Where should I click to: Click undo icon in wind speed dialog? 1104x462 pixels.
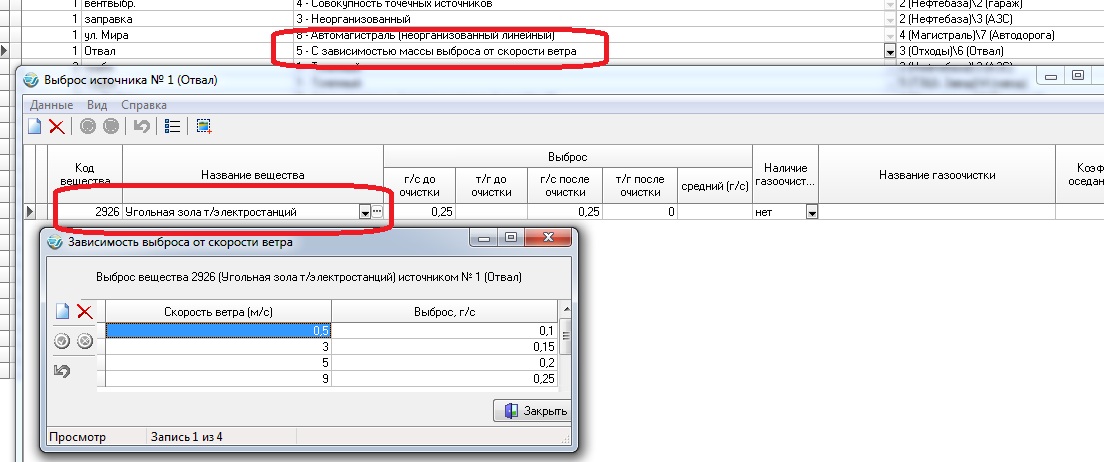click(x=62, y=371)
